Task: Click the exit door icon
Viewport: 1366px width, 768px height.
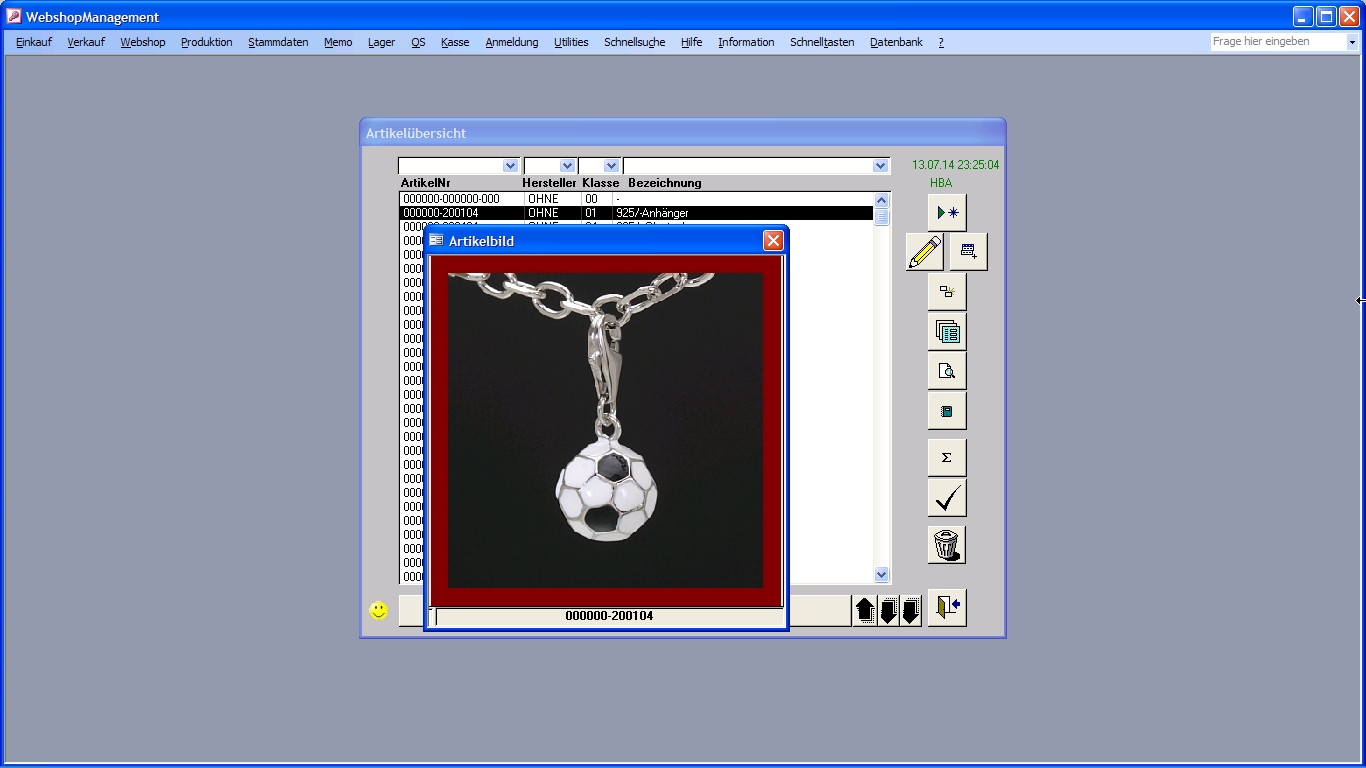Action: (946, 607)
